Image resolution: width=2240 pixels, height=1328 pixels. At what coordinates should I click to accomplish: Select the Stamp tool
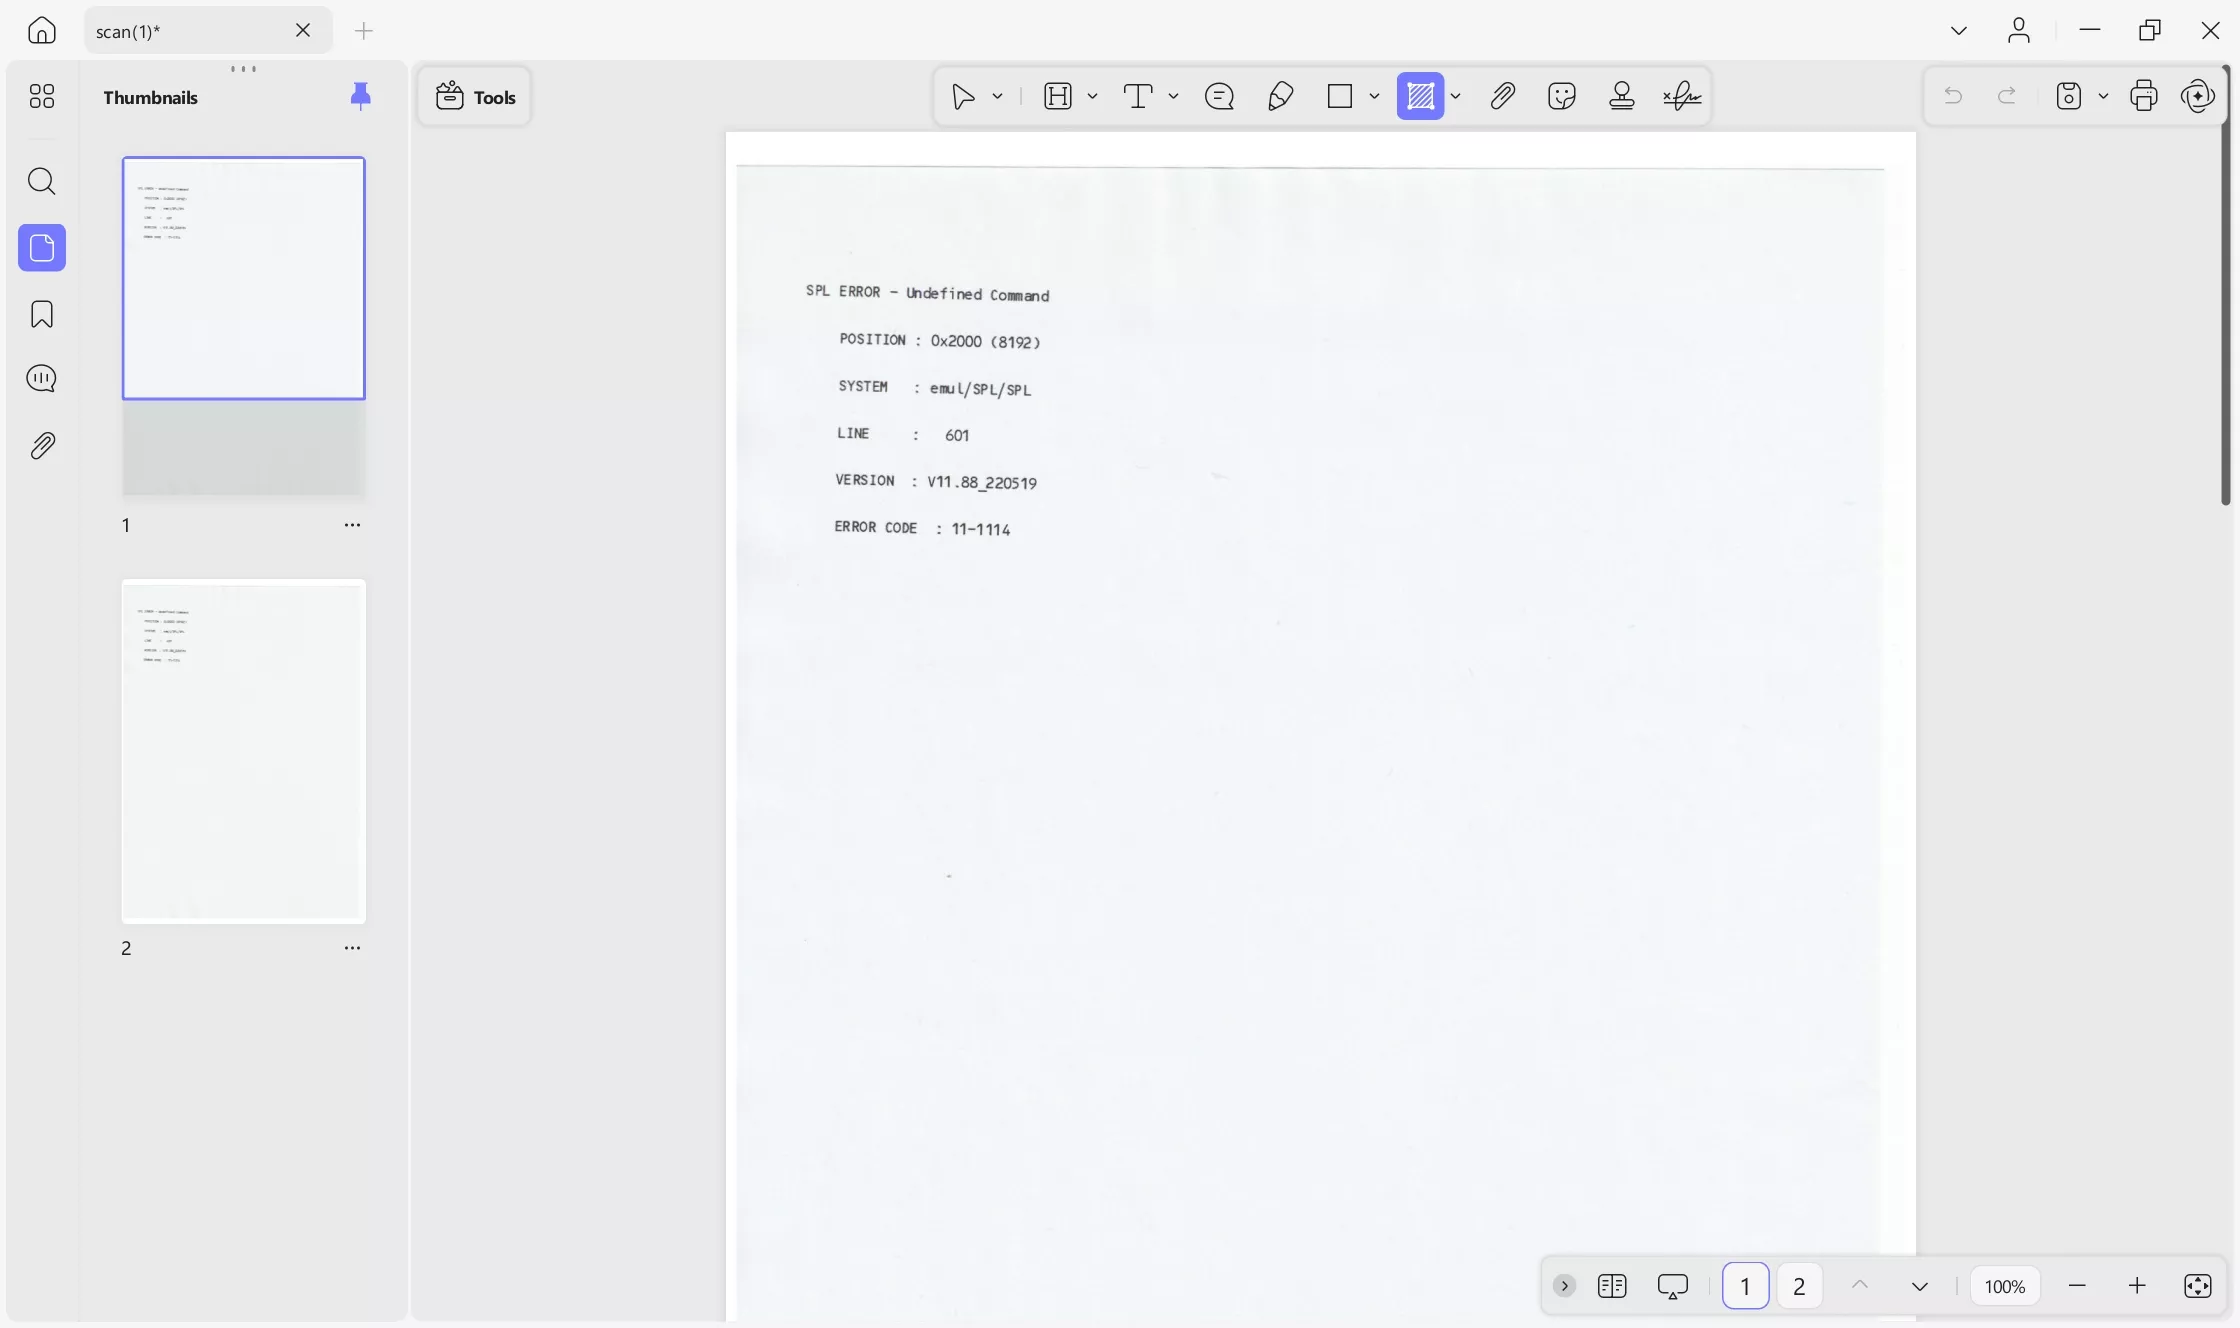tap(1621, 96)
